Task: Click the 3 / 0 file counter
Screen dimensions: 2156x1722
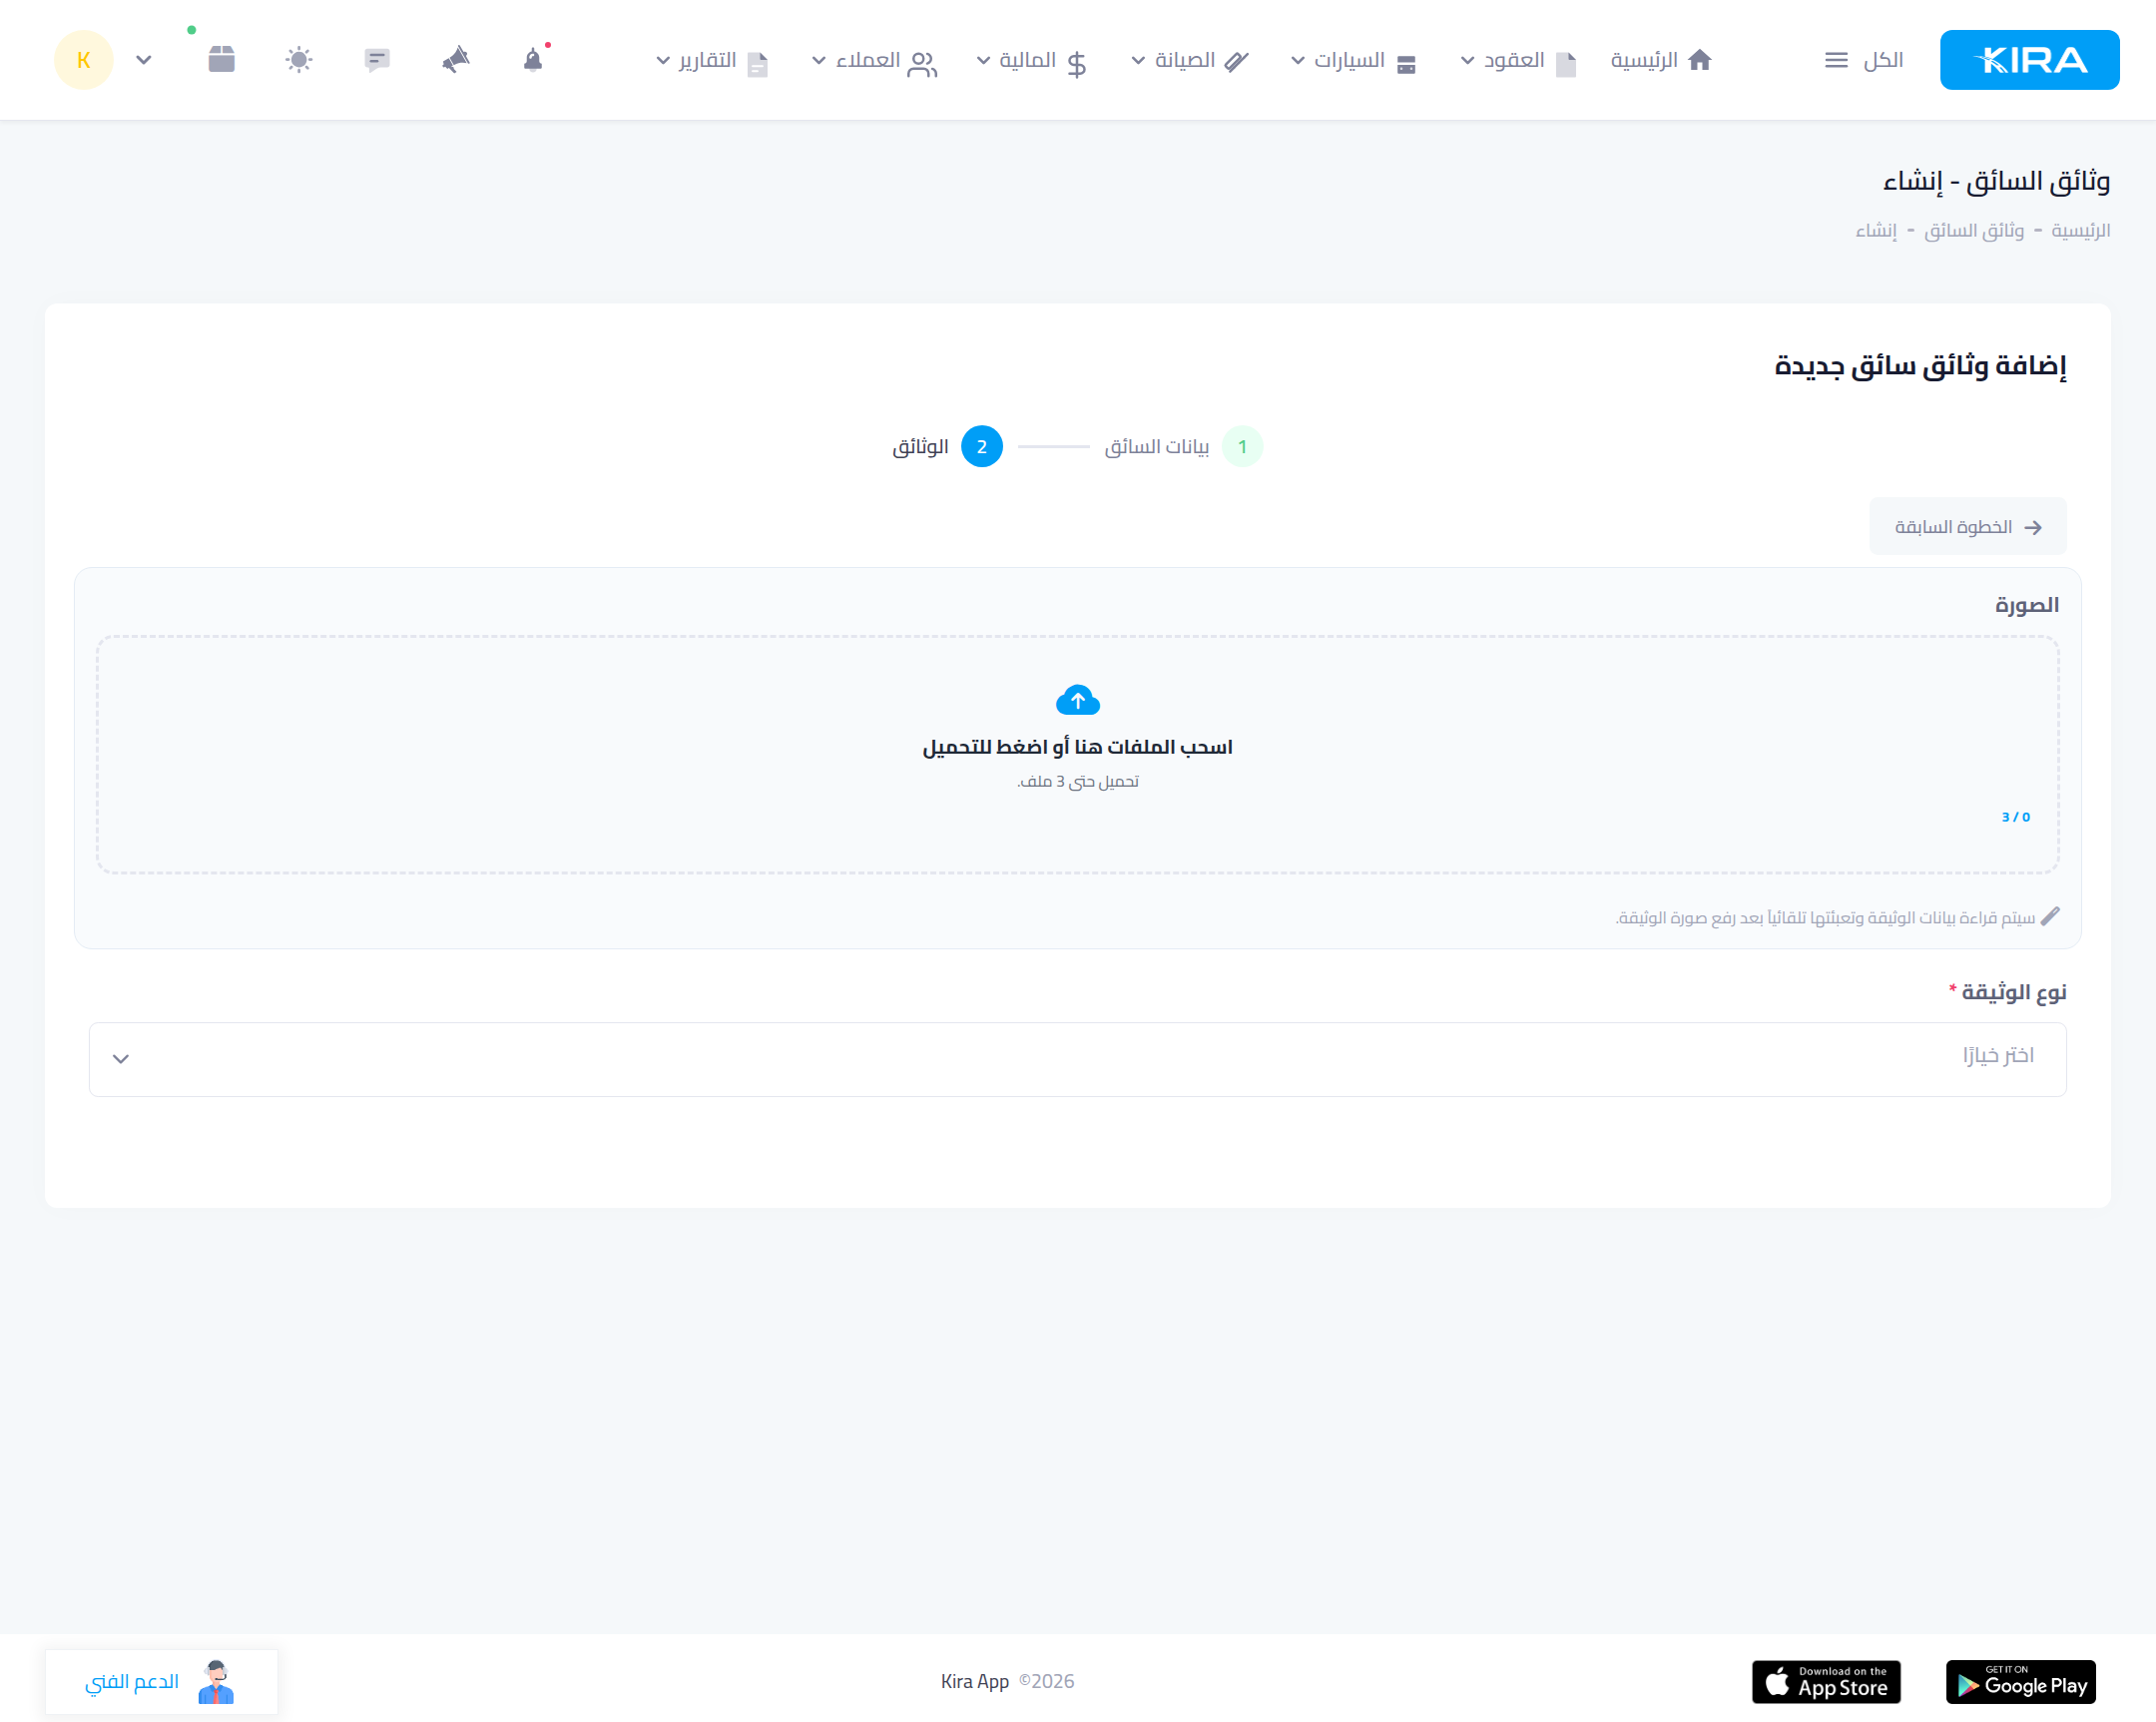Action: tap(2016, 817)
